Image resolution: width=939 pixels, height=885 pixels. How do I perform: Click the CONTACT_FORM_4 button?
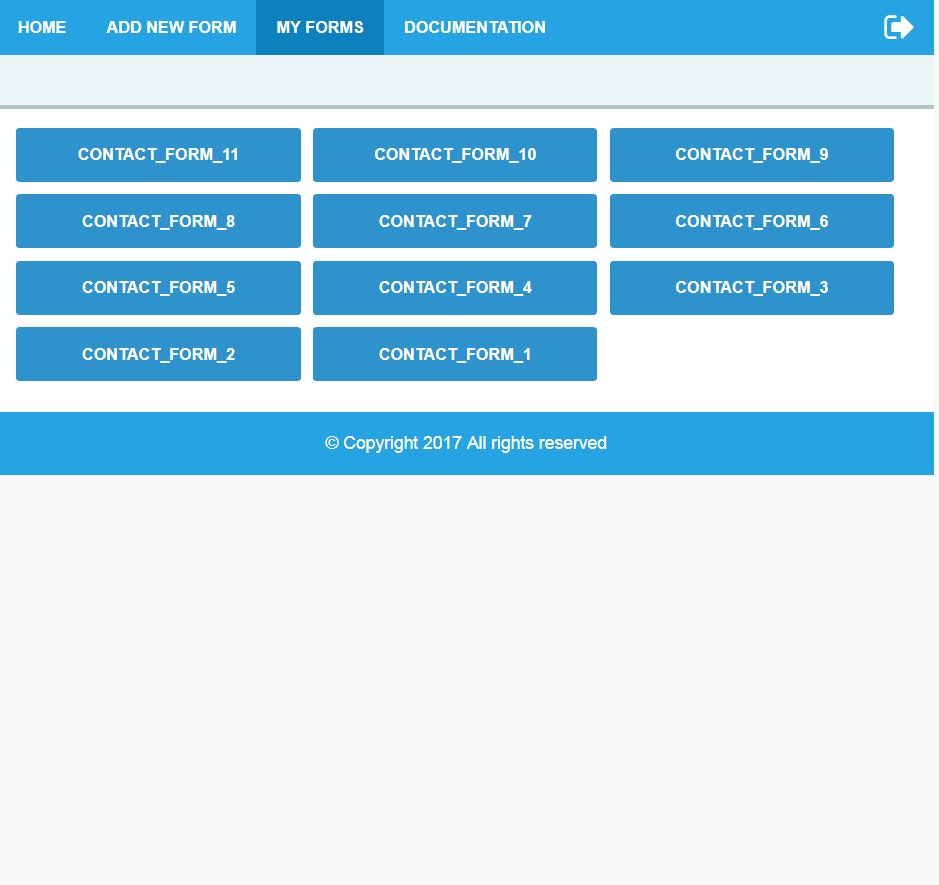point(455,287)
